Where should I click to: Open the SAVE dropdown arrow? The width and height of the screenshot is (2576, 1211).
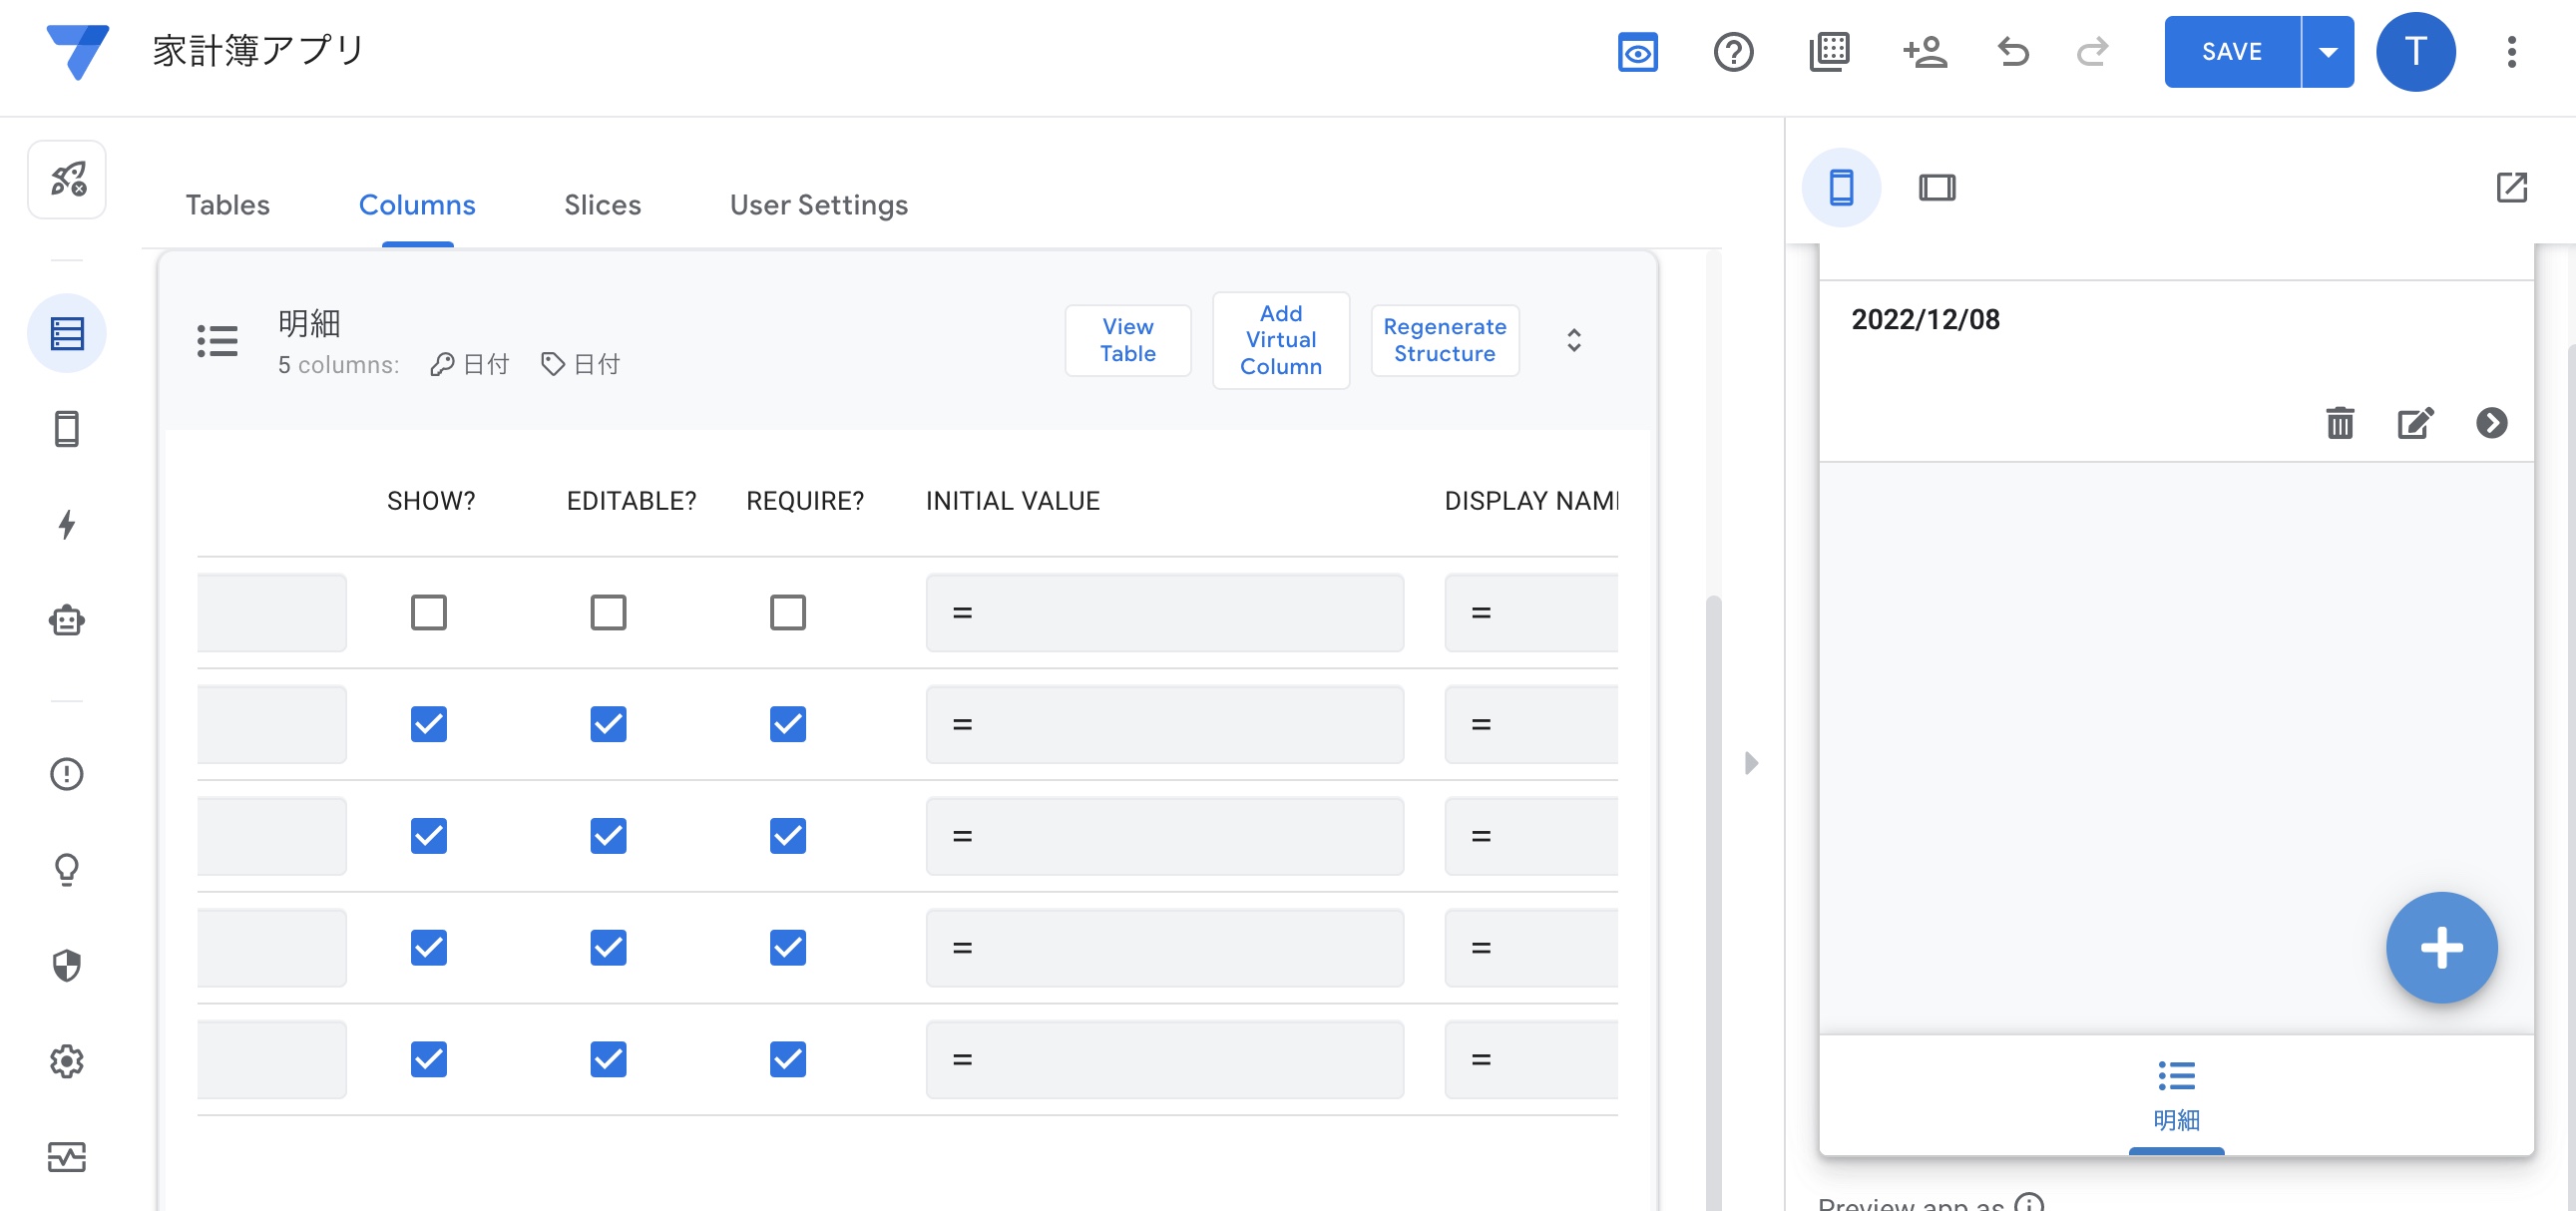pos(2327,52)
